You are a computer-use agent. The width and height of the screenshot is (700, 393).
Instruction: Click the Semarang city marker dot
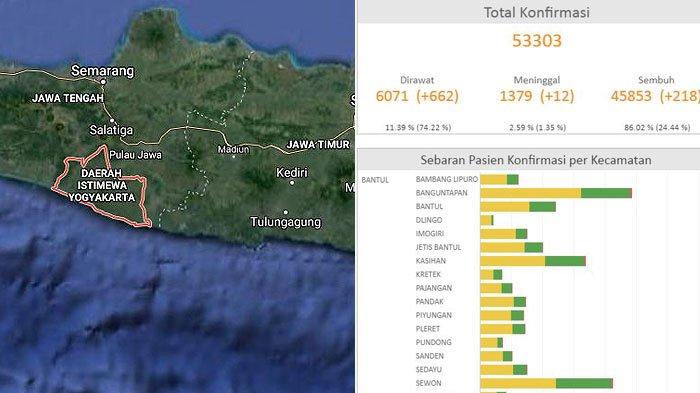tap(103, 82)
